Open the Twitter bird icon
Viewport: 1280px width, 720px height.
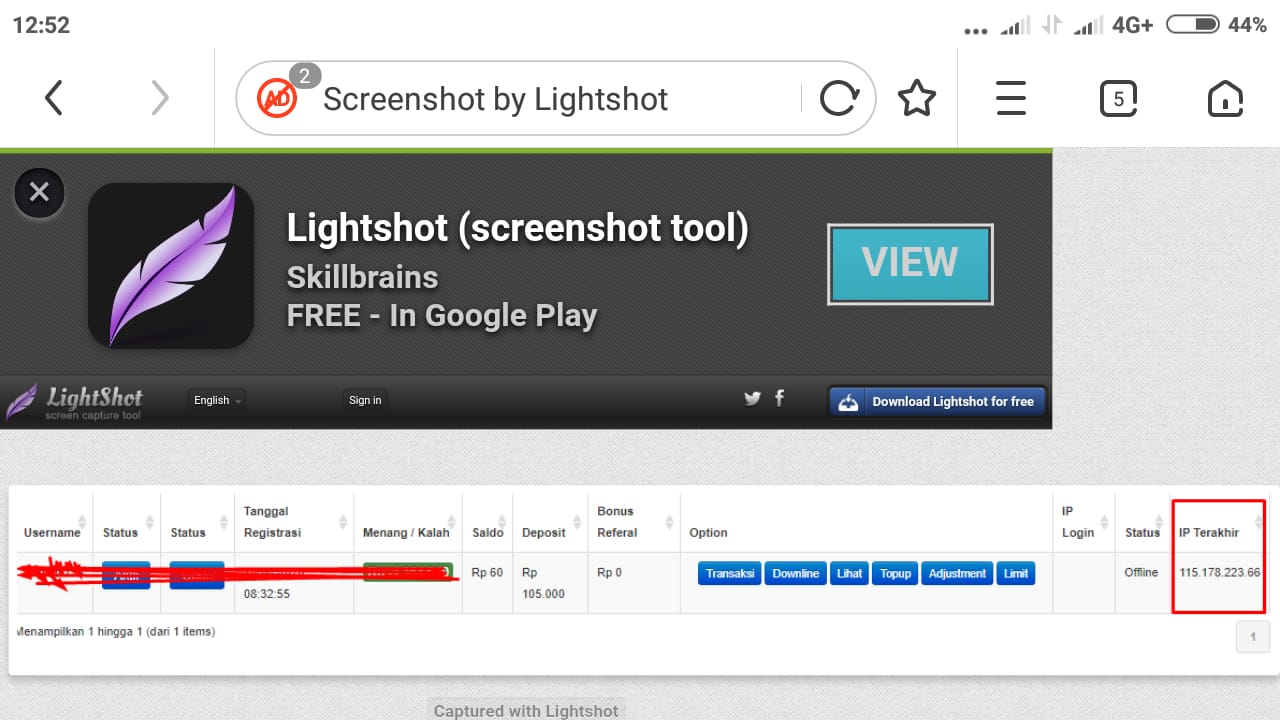click(x=752, y=399)
